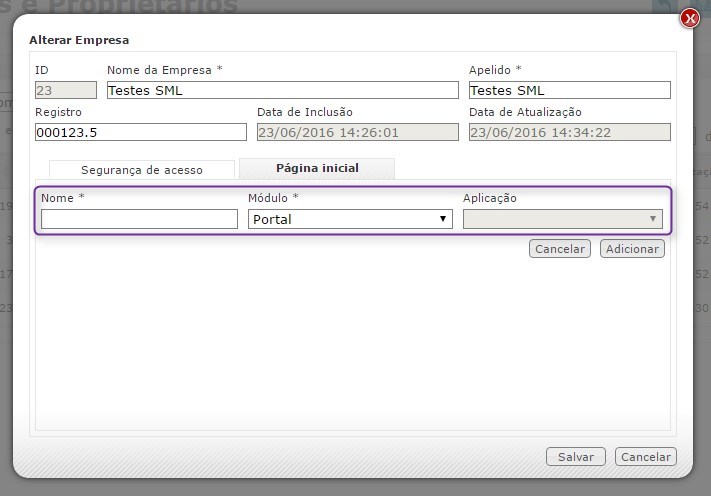This screenshot has width=711, height=496.
Task: Click the disabled ID field showing 23
Action: (65, 90)
